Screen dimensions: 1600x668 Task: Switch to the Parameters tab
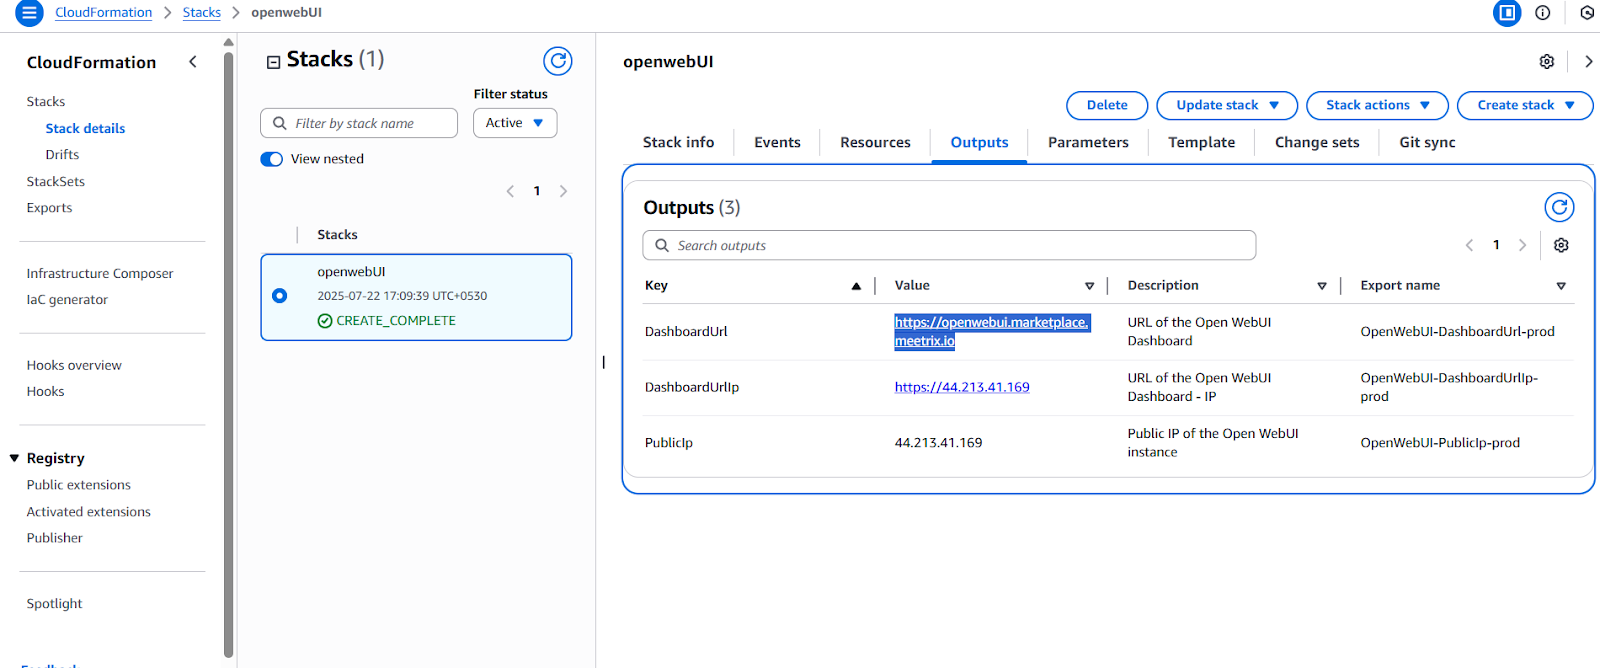coord(1088,142)
